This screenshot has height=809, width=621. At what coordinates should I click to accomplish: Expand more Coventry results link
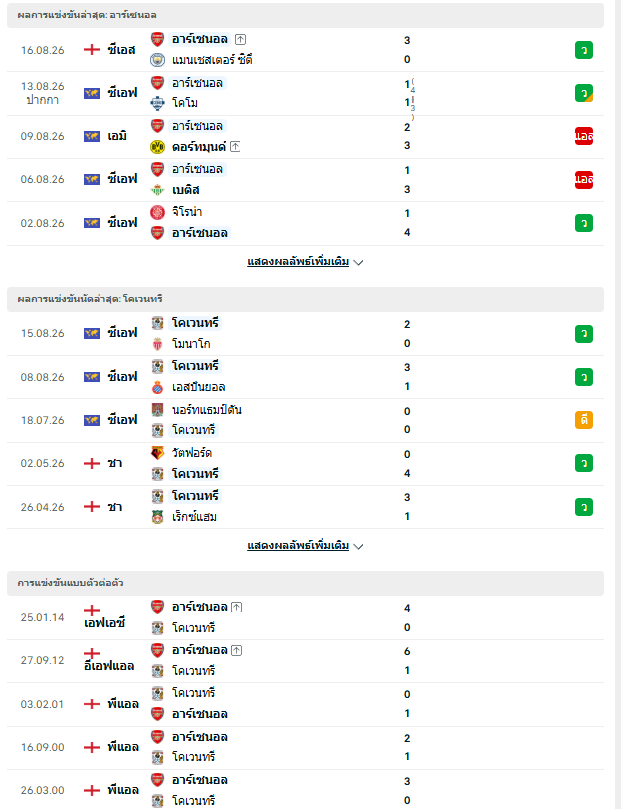tap(305, 545)
